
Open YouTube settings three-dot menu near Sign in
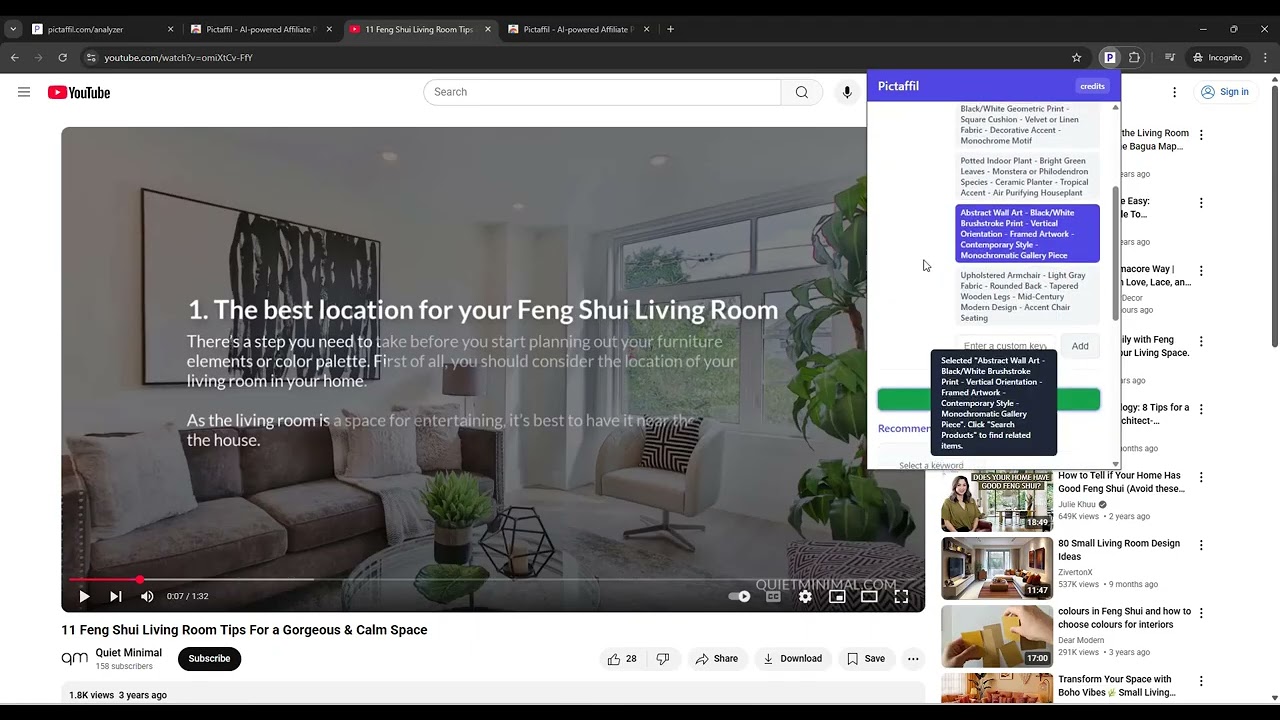[x=1174, y=92]
